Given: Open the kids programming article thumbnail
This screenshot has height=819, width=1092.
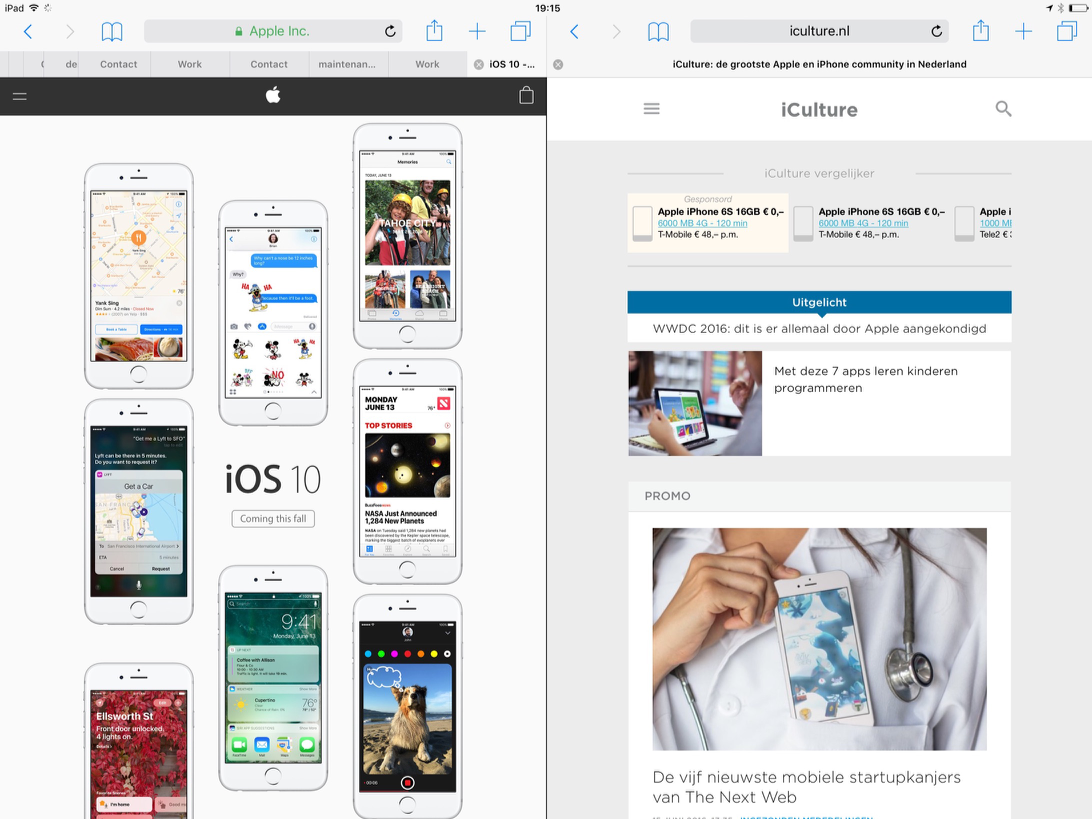Looking at the screenshot, I should 695,403.
